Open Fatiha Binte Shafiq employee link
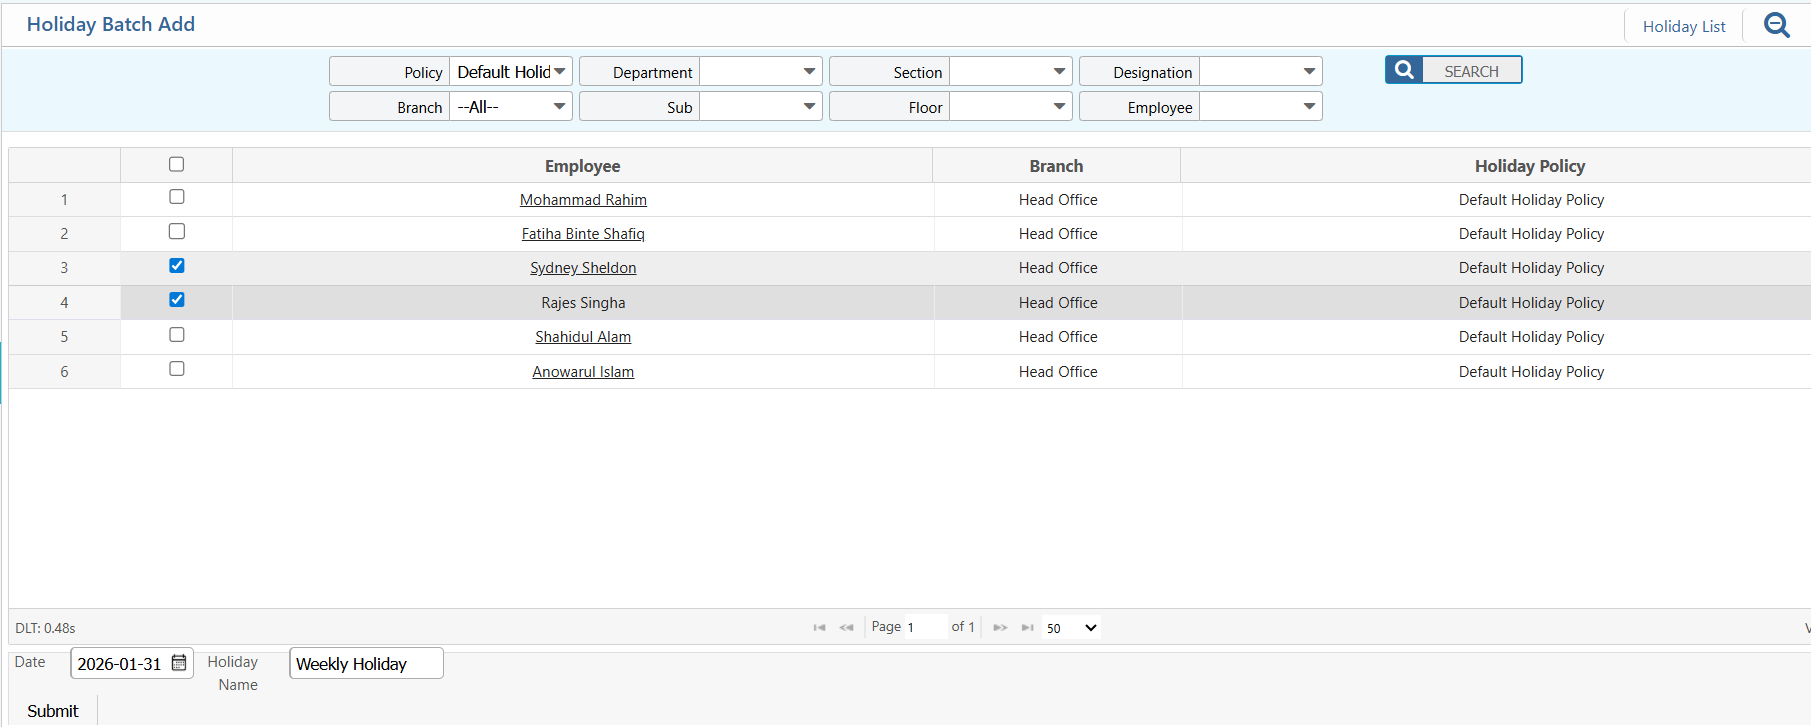1811x727 pixels. 583,234
